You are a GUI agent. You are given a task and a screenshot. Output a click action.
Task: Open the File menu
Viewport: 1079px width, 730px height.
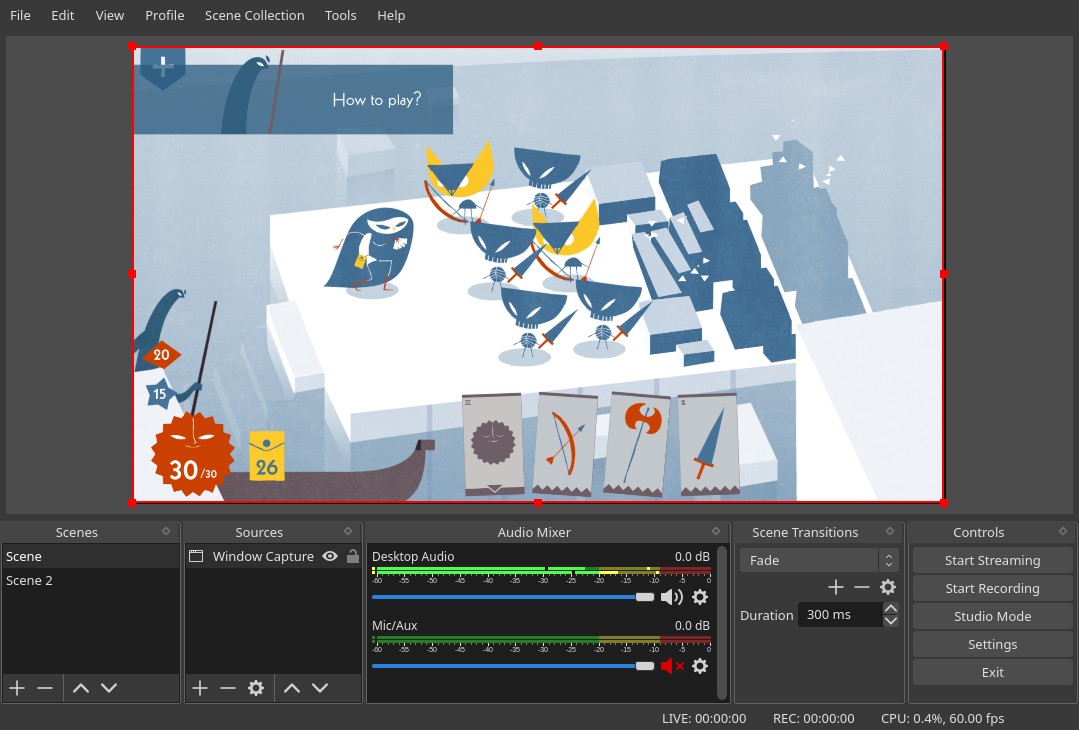click(x=20, y=15)
